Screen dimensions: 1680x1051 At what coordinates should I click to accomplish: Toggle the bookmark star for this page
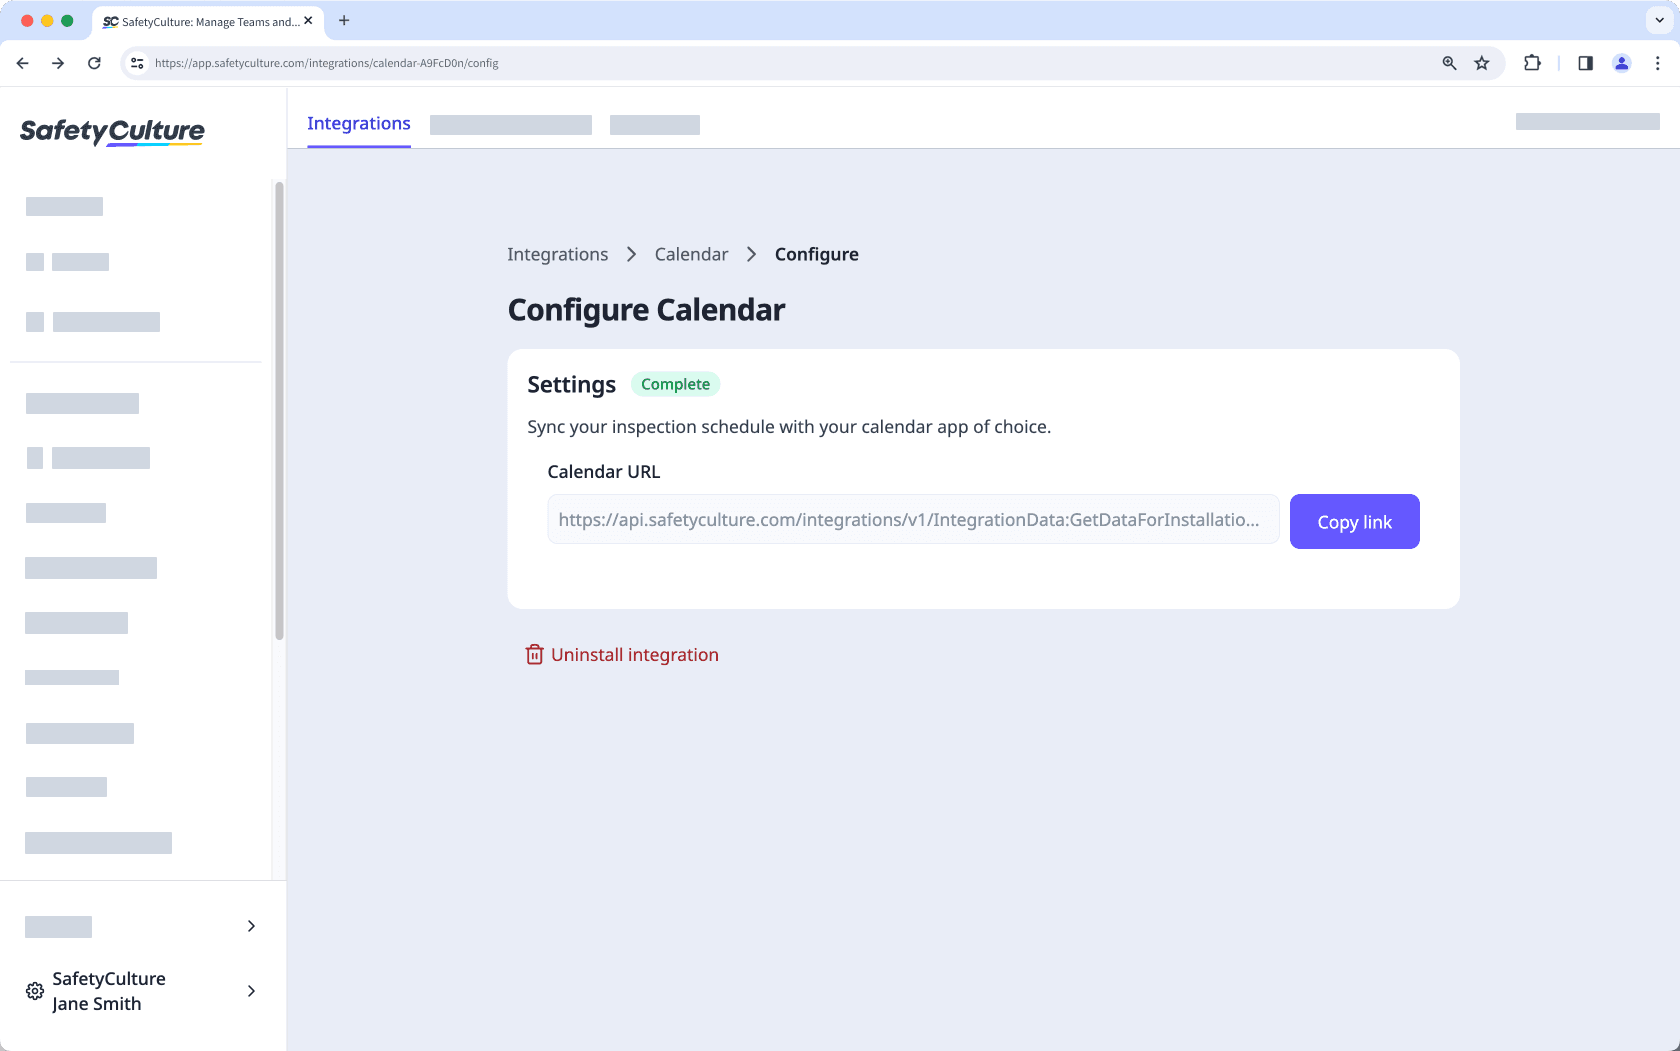(x=1482, y=62)
